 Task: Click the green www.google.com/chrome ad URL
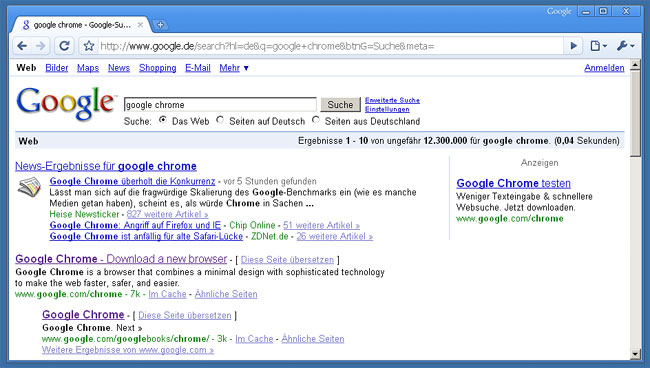point(510,218)
